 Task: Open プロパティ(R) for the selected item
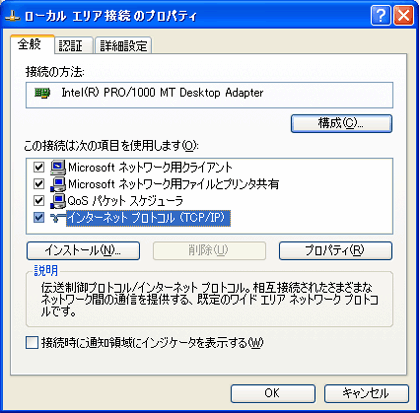pyautogui.click(x=335, y=251)
